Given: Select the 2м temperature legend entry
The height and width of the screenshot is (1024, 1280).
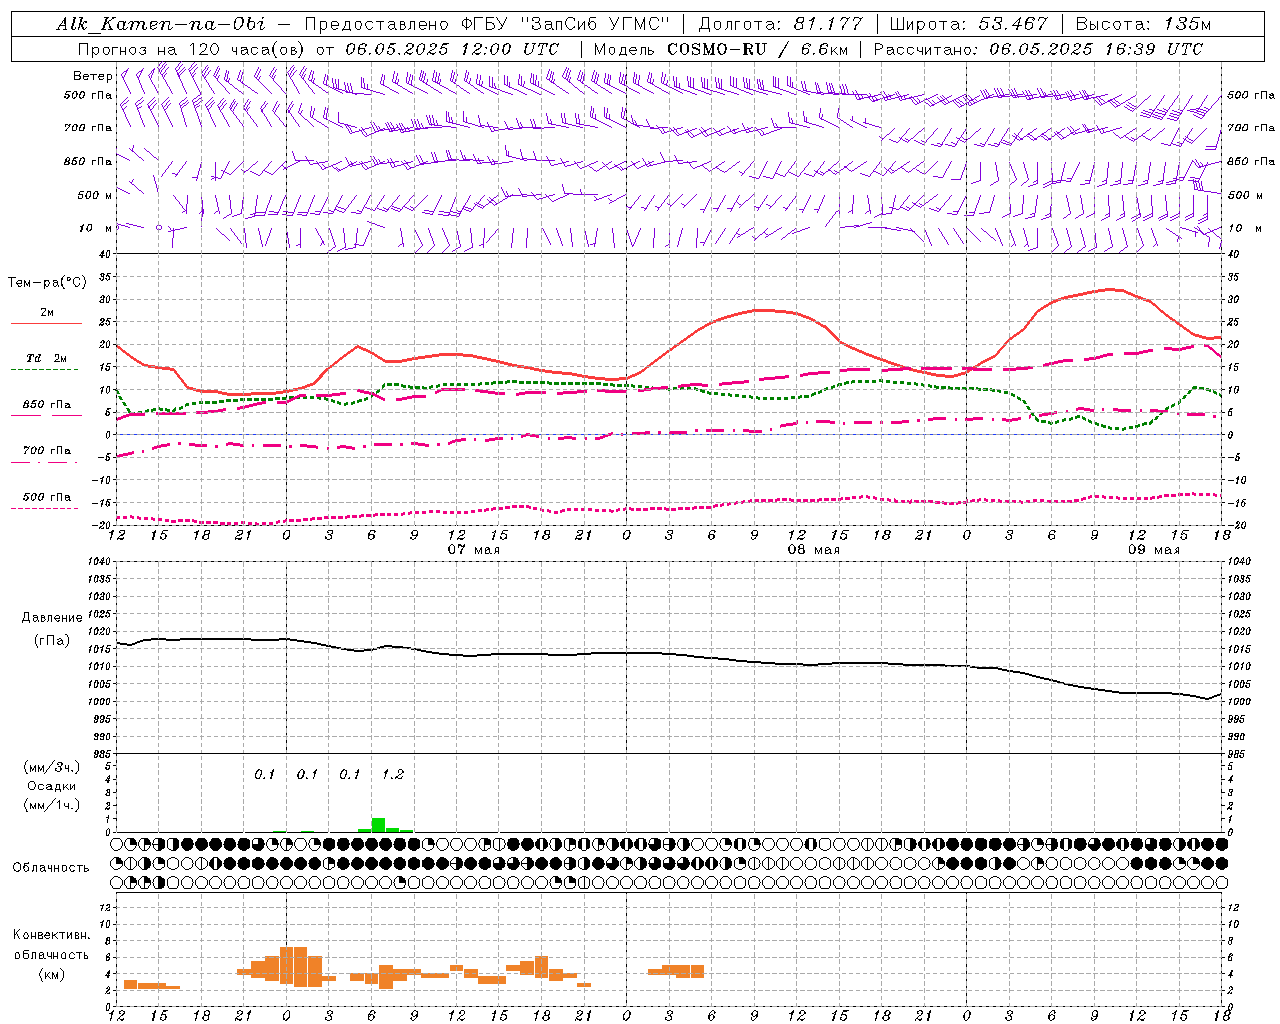Looking at the screenshot, I should (x=47, y=312).
